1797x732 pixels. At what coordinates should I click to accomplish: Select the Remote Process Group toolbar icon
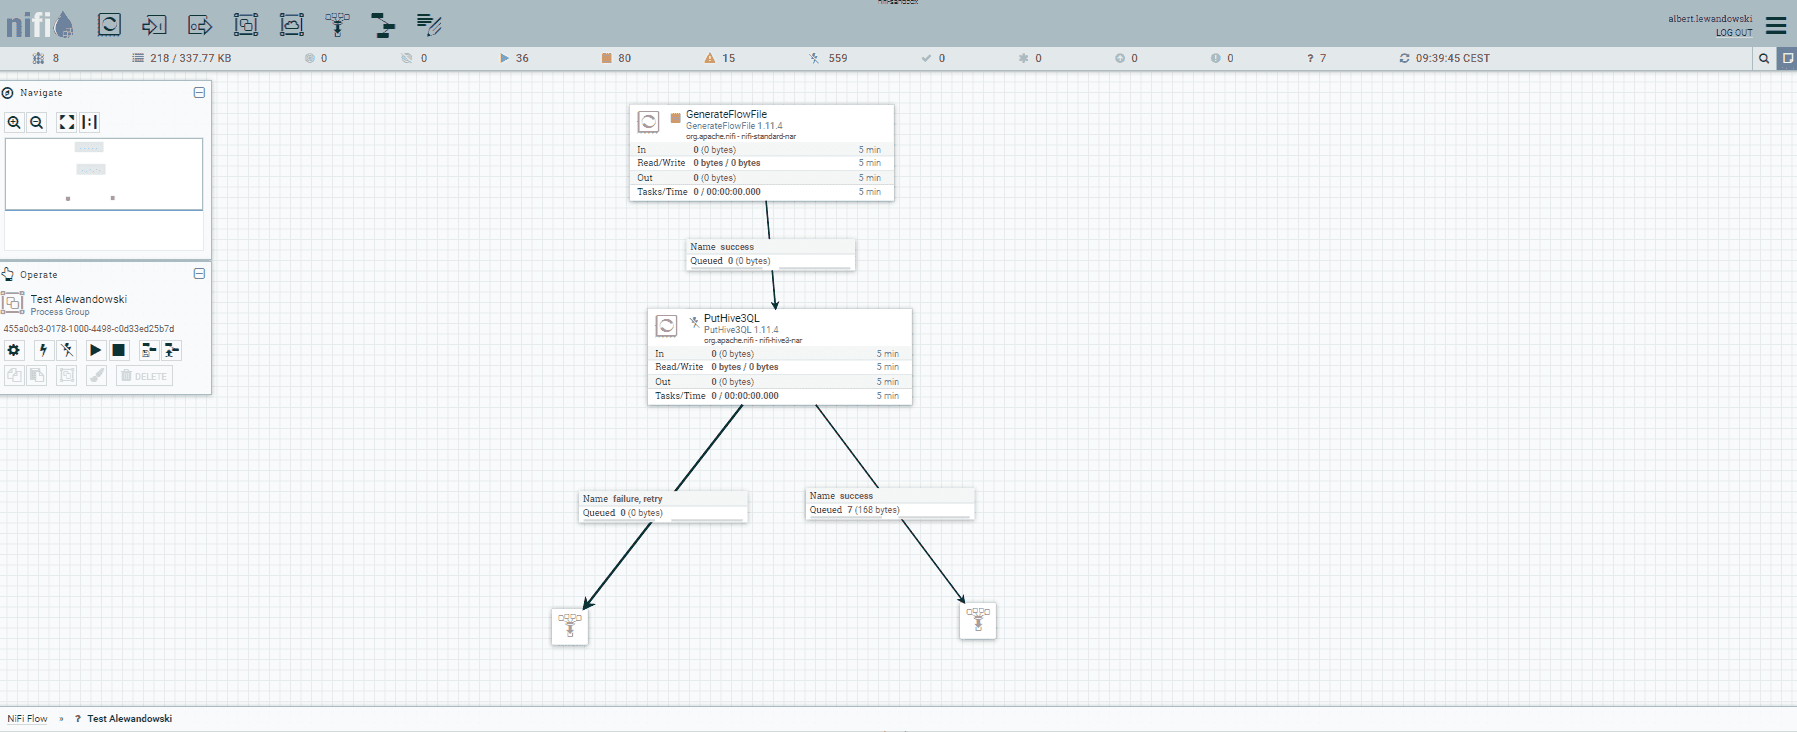pyautogui.click(x=292, y=24)
